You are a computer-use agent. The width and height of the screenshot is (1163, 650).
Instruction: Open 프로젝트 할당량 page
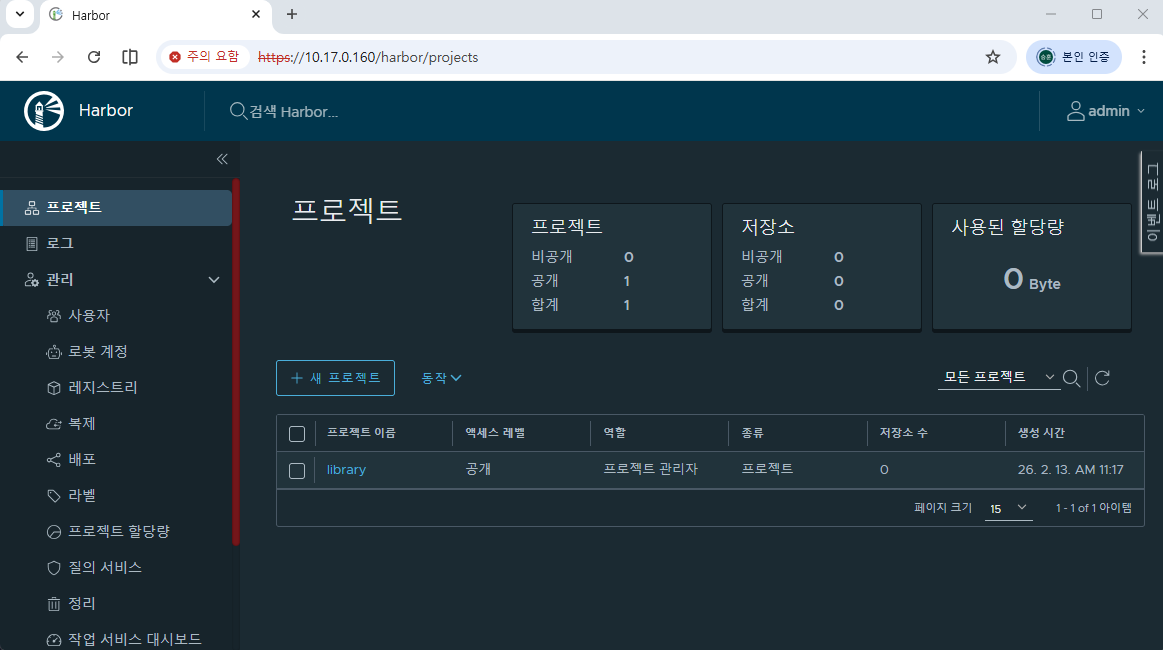click(119, 531)
